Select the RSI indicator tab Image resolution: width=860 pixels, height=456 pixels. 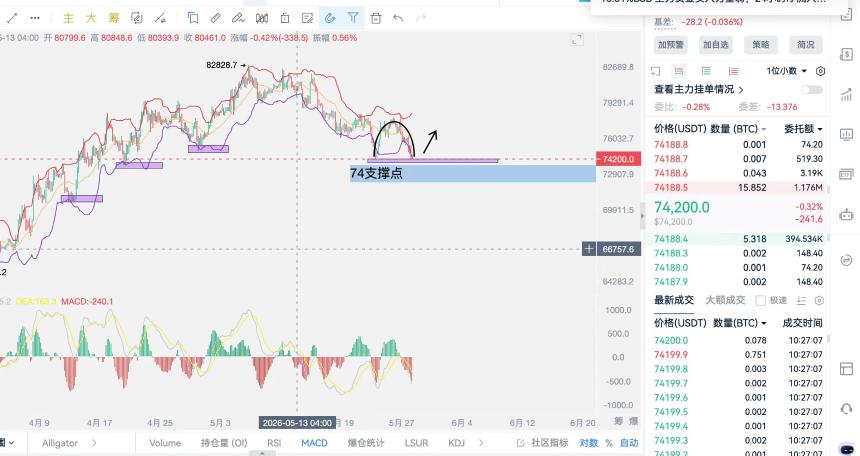coord(274,443)
